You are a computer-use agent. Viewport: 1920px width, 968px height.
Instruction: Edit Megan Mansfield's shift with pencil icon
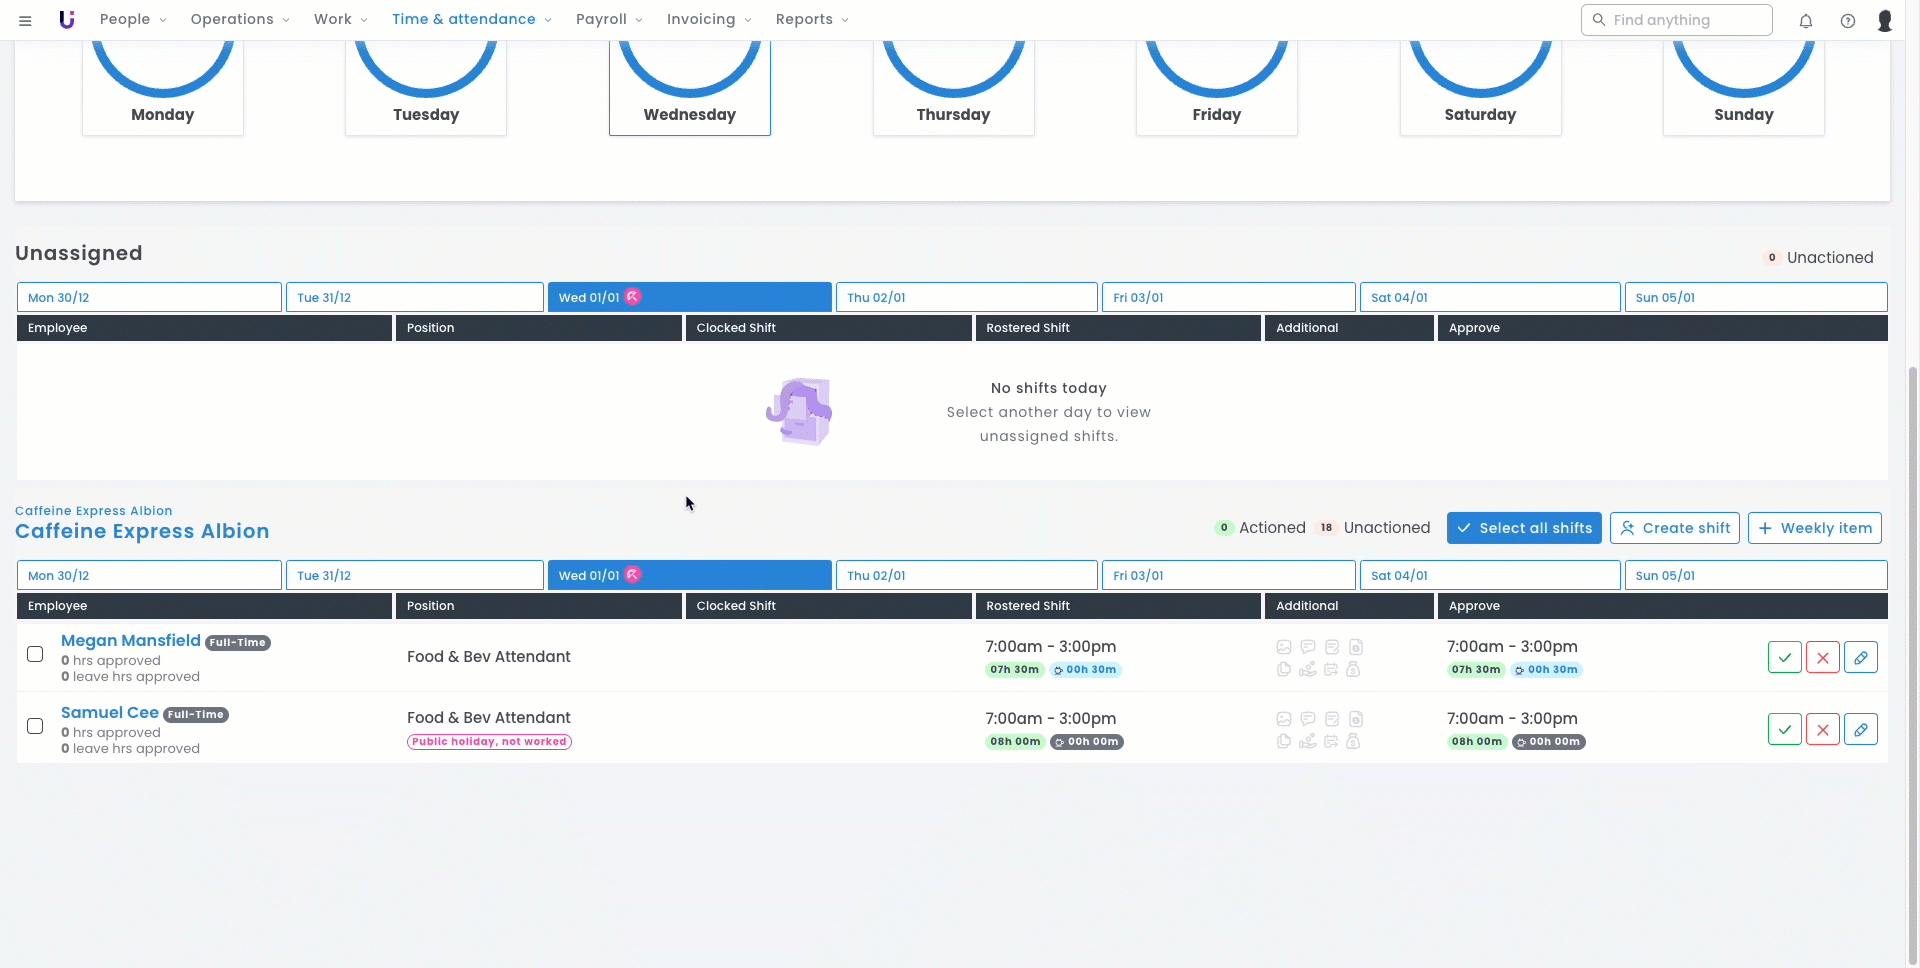pyautogui.click(x=1860, y=657)
